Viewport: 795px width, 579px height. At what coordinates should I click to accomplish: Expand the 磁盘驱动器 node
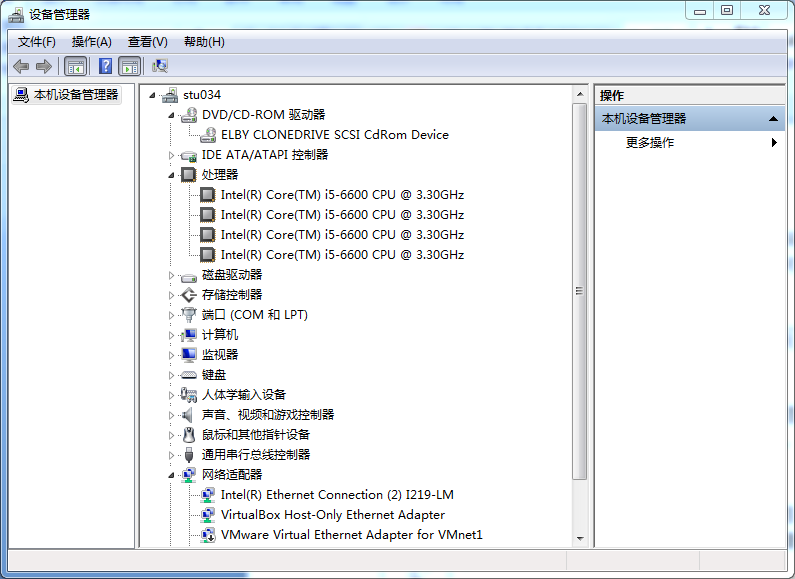point(171,275)
